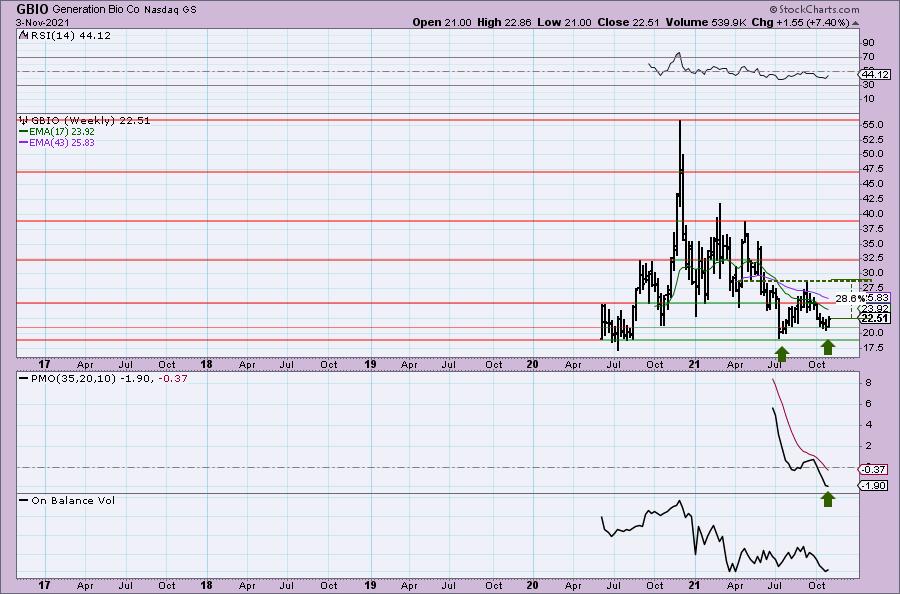The image size is (900, 594).
Task: Select year 18 below the price panel
Action: (x=206, y=364)
